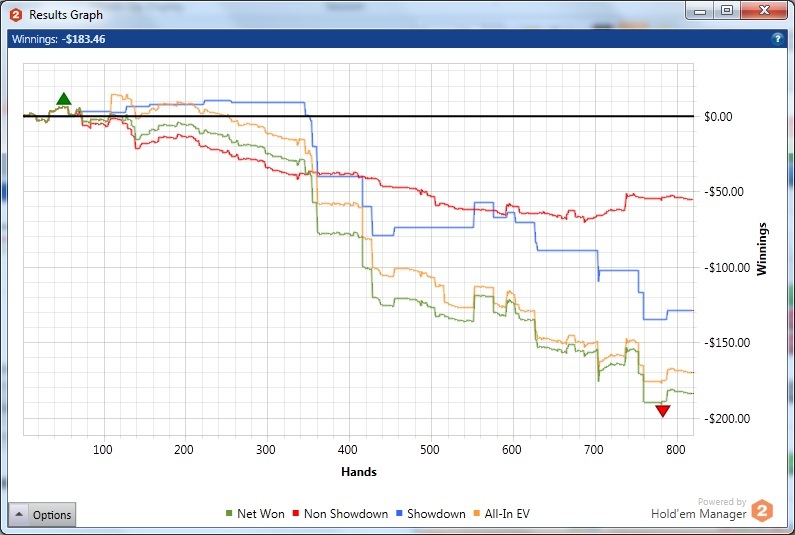
Task: Click the Hold'em Manager 2 logo icon
Action: pos(762,510)
